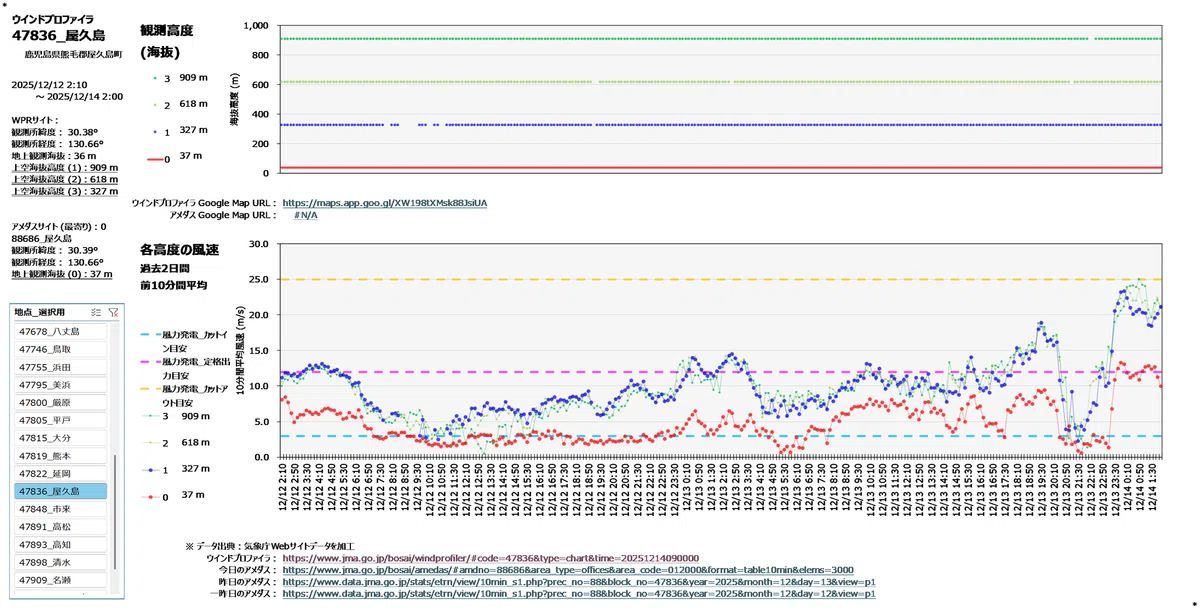Select slicer item 47891_高松

(60, 527)
